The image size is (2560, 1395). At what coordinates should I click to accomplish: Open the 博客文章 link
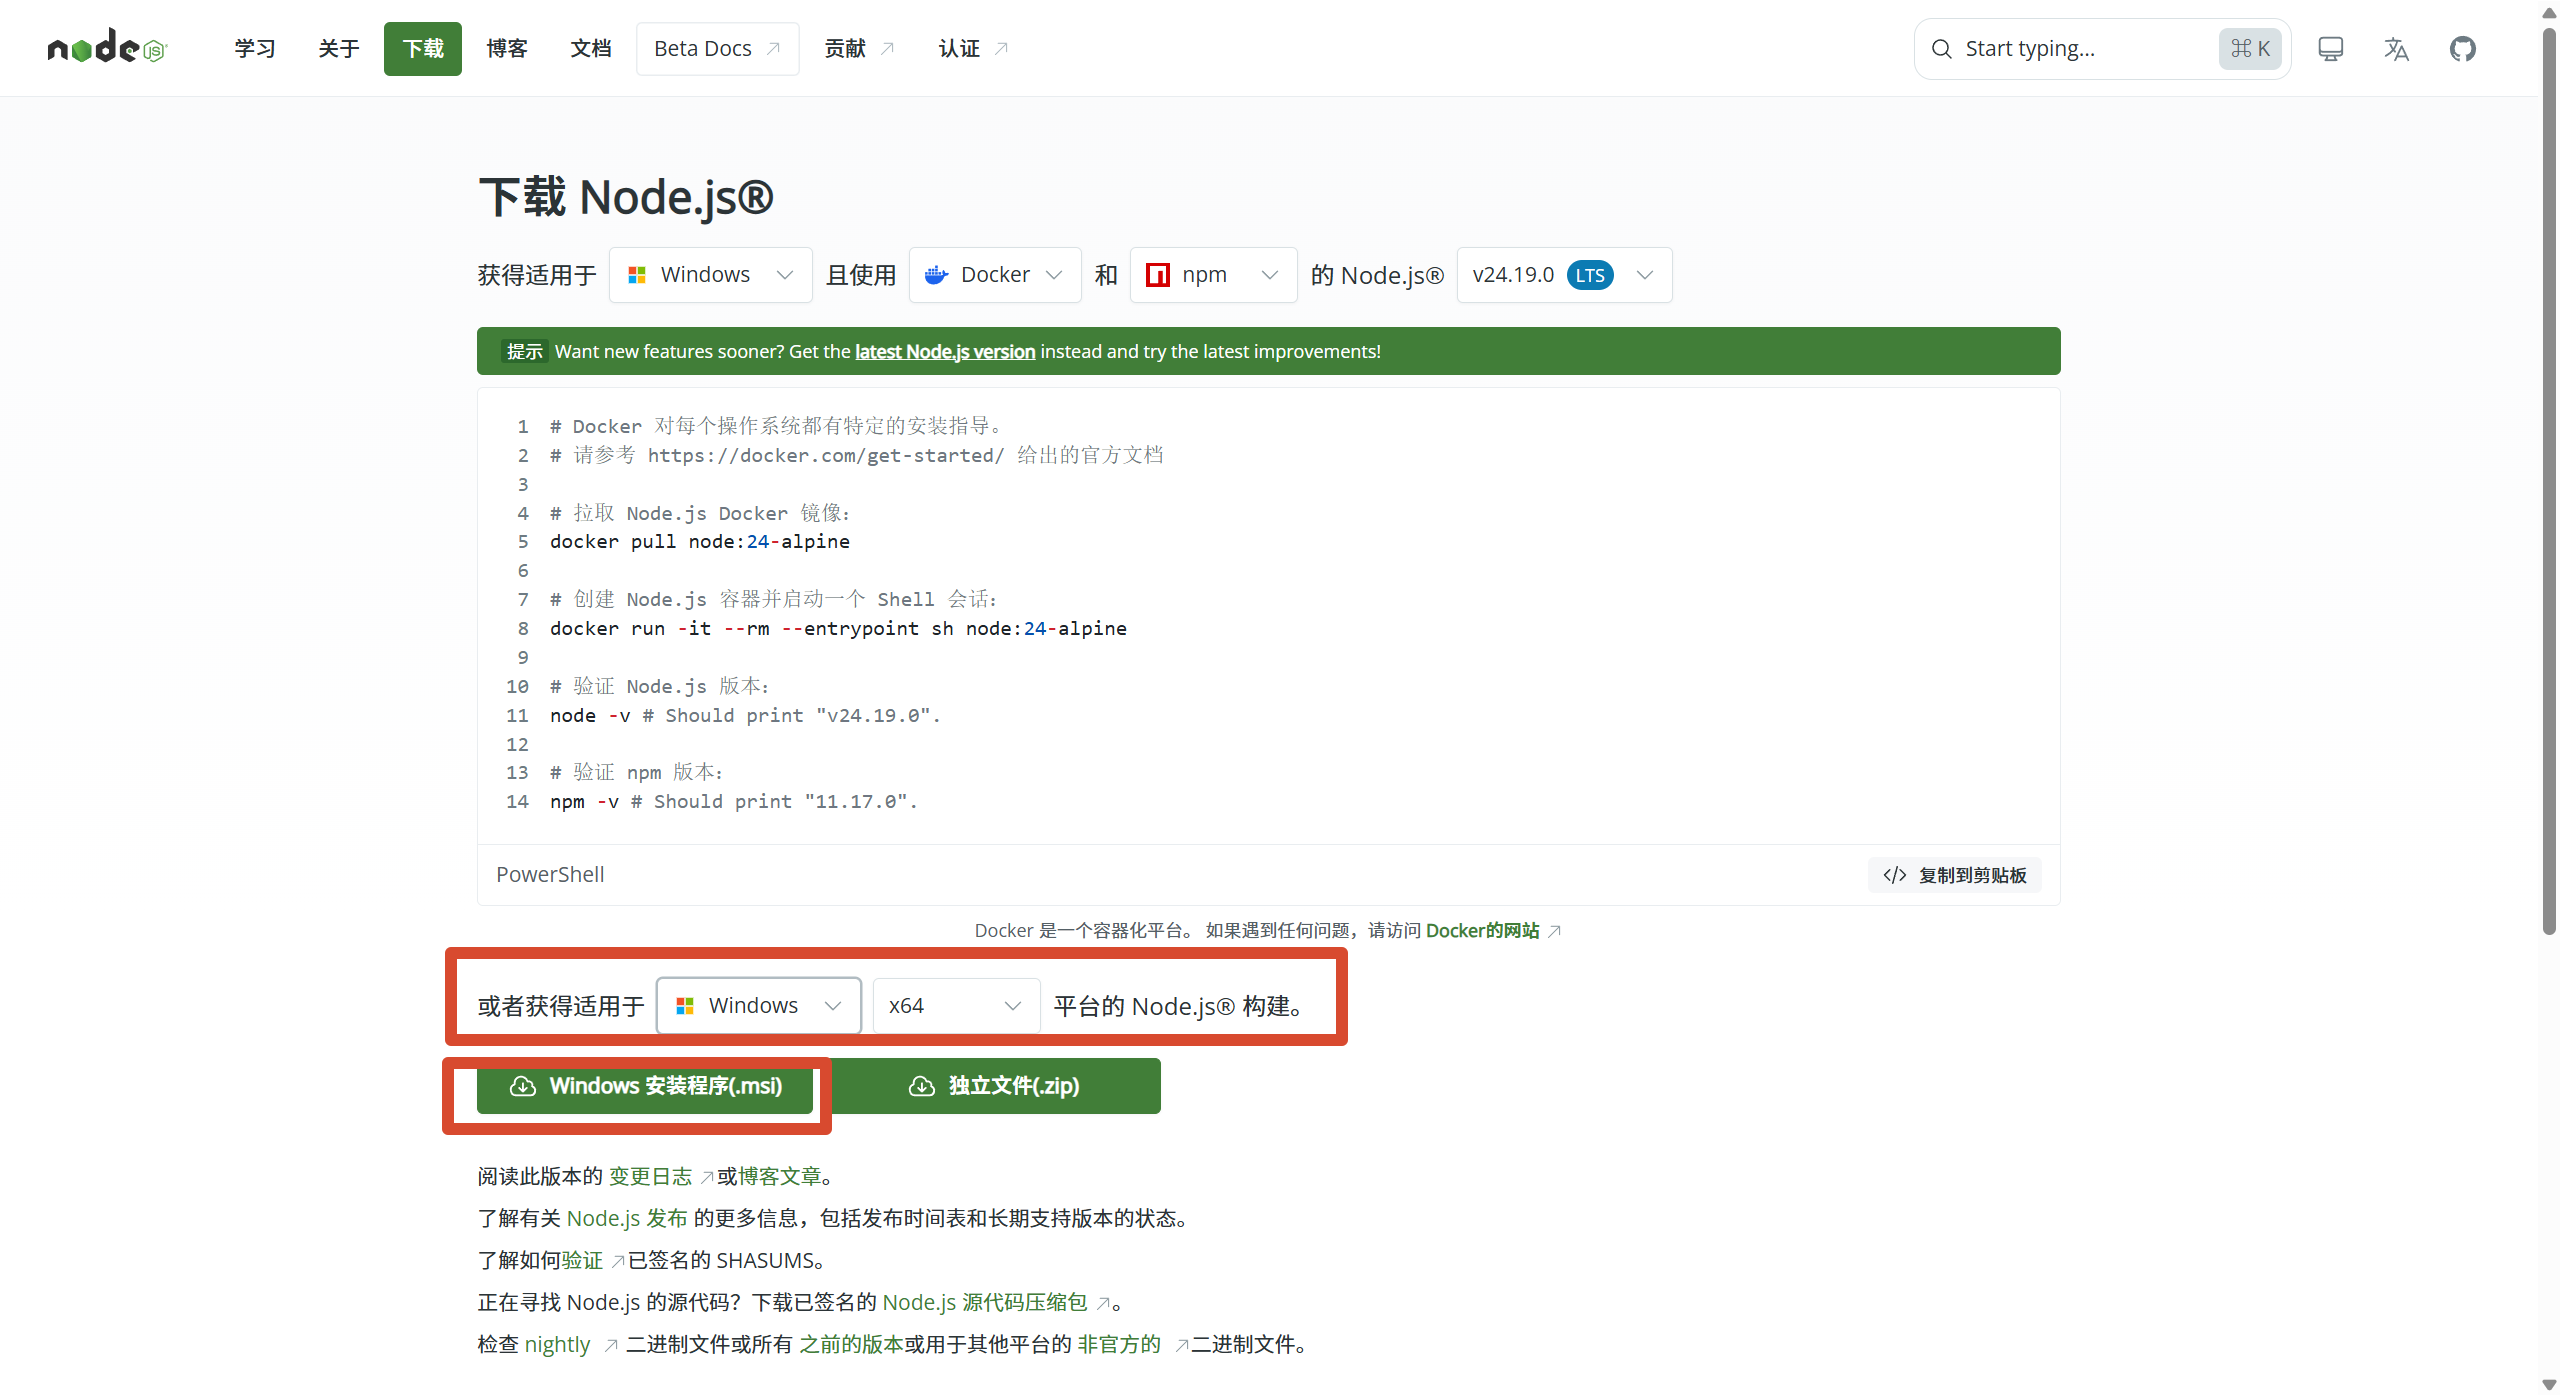(x=780, y=1176)
